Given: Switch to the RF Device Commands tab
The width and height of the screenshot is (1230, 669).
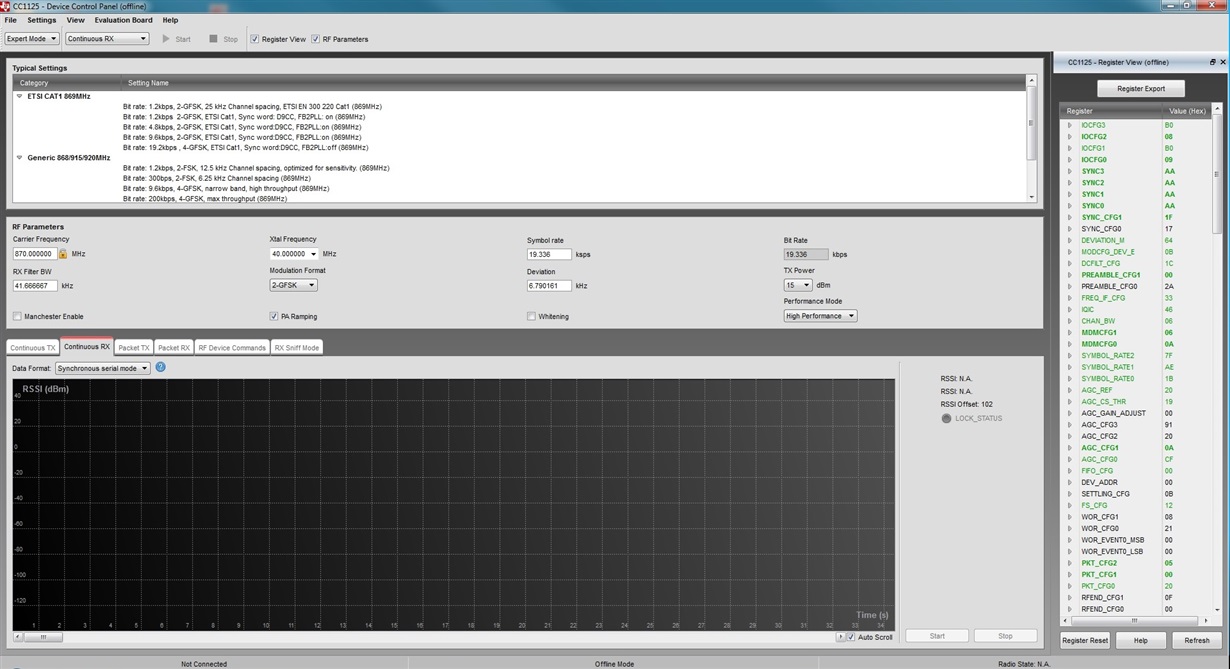Looking at the screenshot, I should [232, 347].
